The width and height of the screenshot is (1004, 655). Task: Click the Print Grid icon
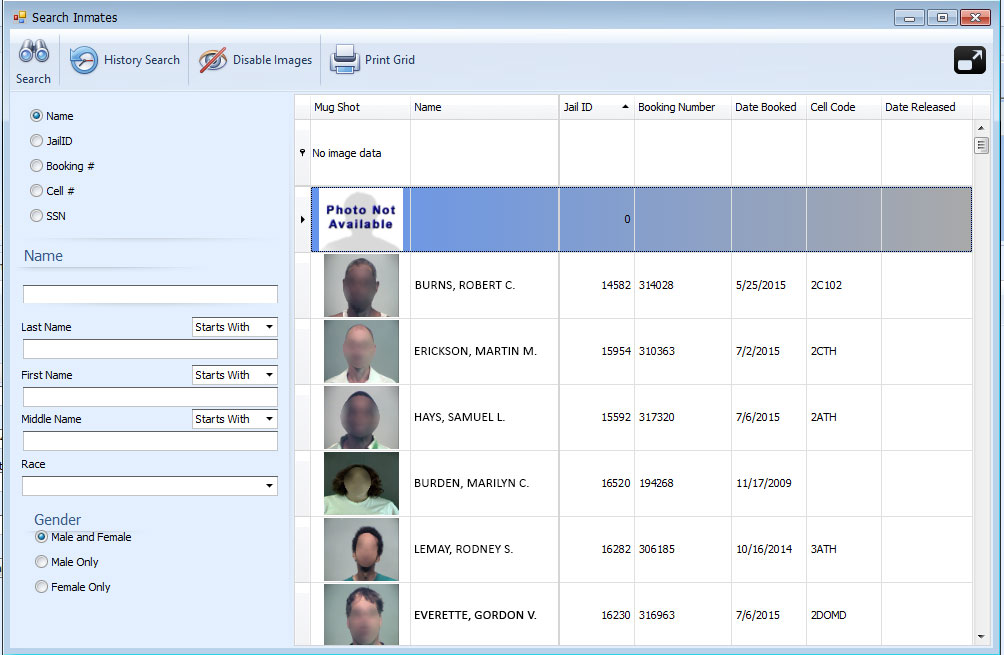(x=344, y=59)
